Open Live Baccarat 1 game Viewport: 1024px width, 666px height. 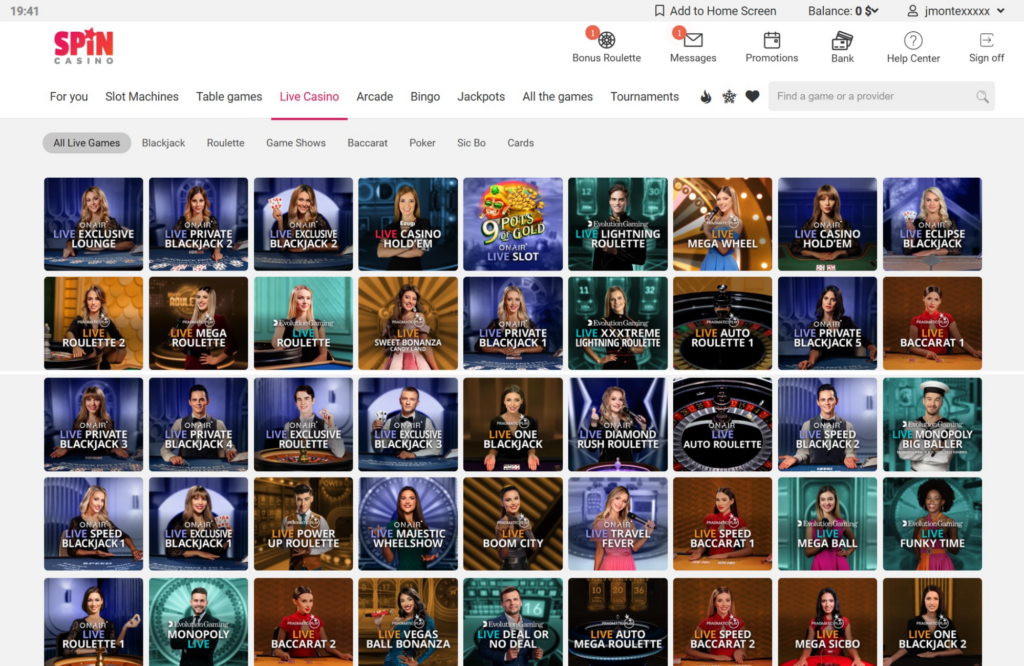coord(932,323)
